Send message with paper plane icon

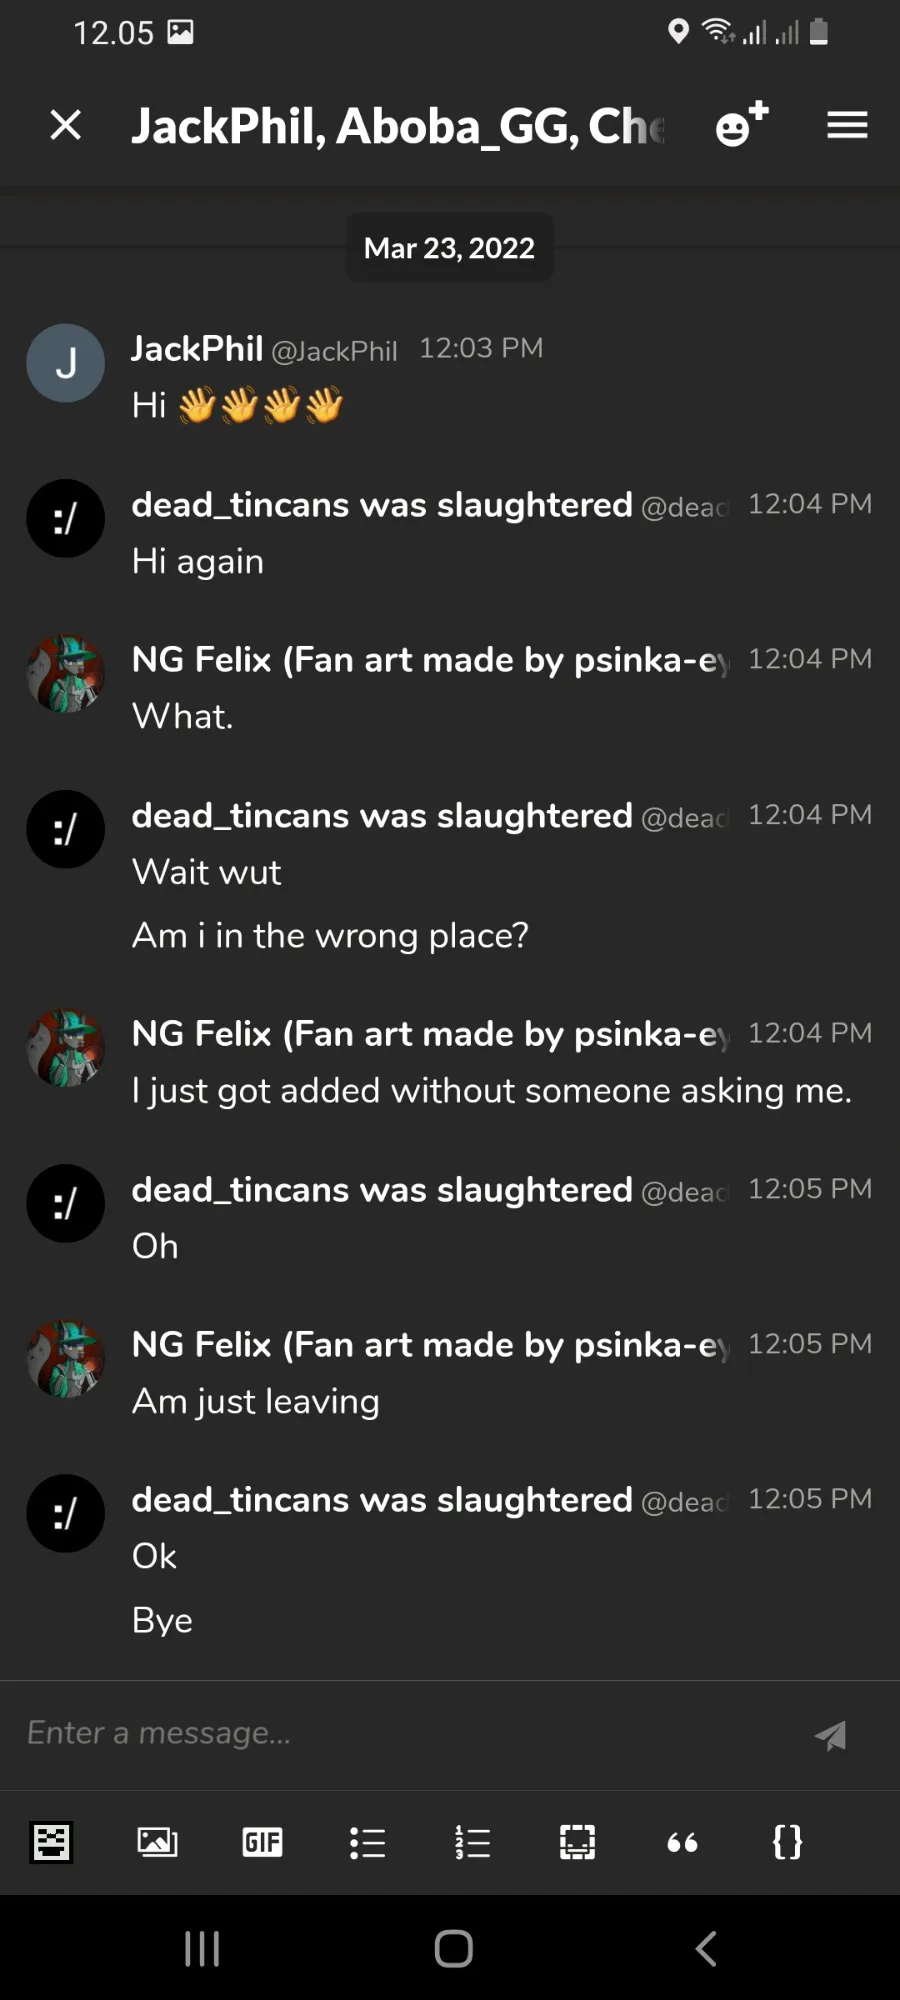pos(830,1735)
